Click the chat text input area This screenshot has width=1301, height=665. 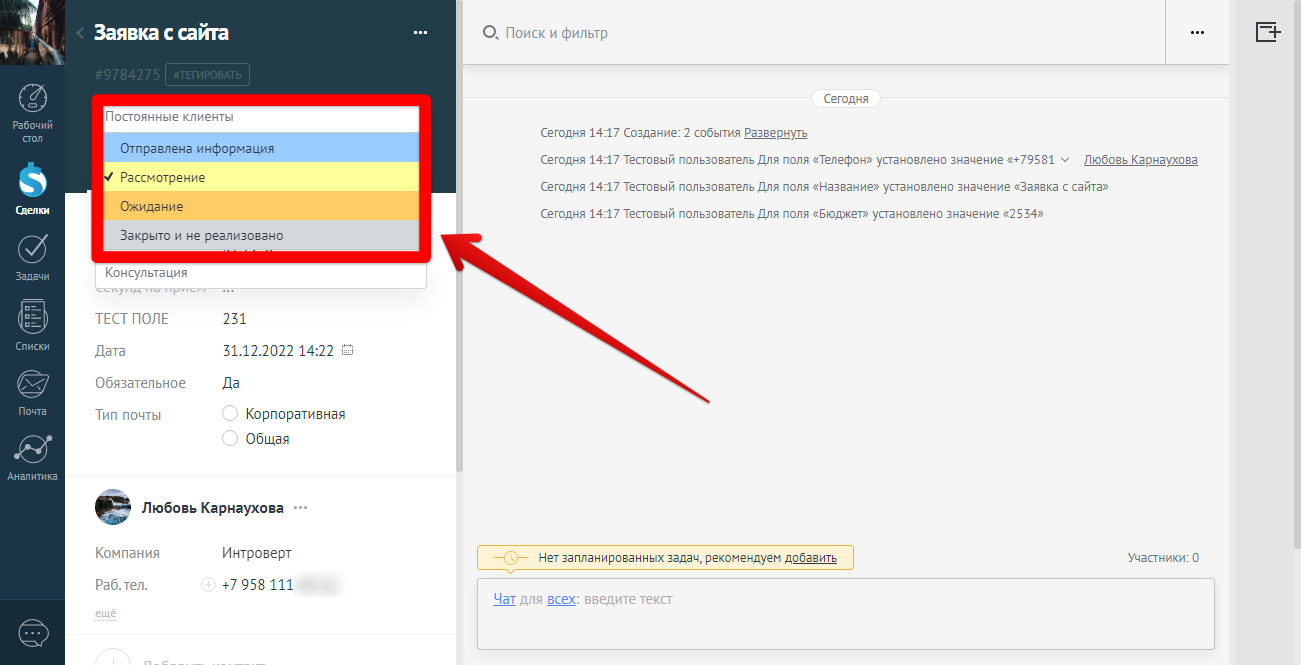pyautogui.click(x=846, y=614)
